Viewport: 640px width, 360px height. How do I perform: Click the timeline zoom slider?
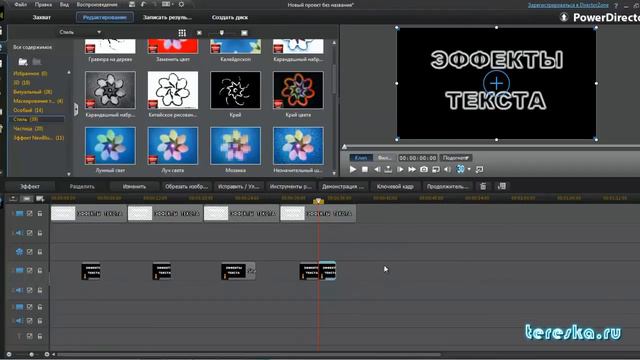[31, 354]
